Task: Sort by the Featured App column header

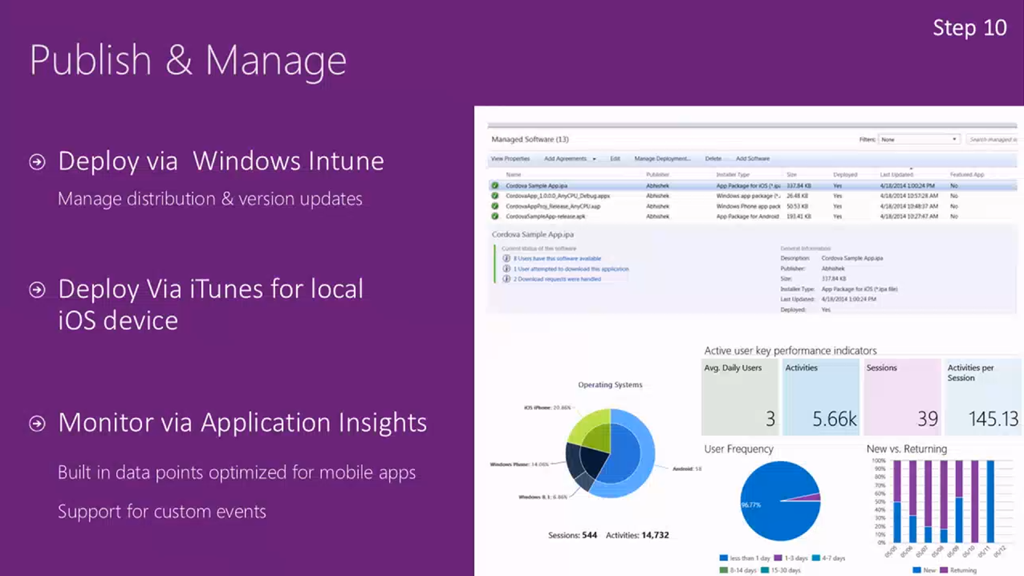Action: tap(967, 175)
